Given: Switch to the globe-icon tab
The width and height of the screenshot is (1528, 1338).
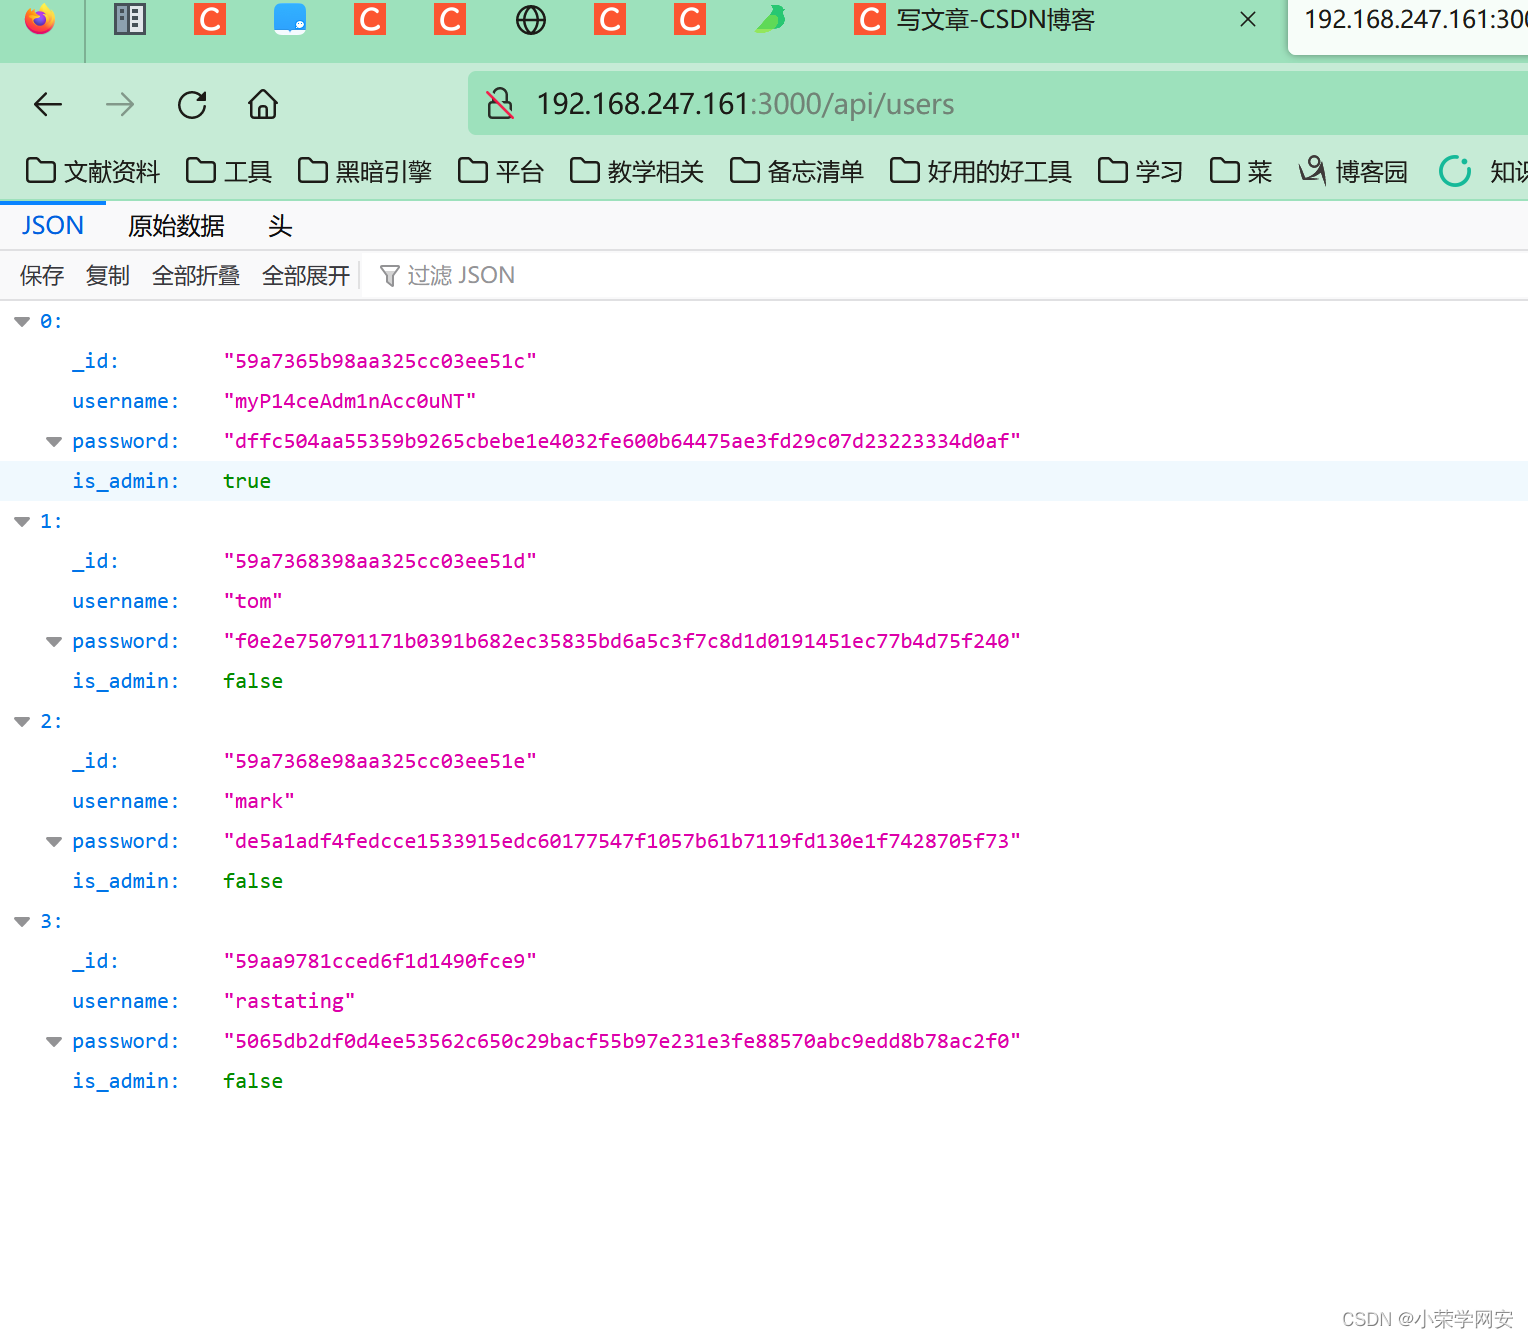Looking at the screenshot, I should 531,19.
